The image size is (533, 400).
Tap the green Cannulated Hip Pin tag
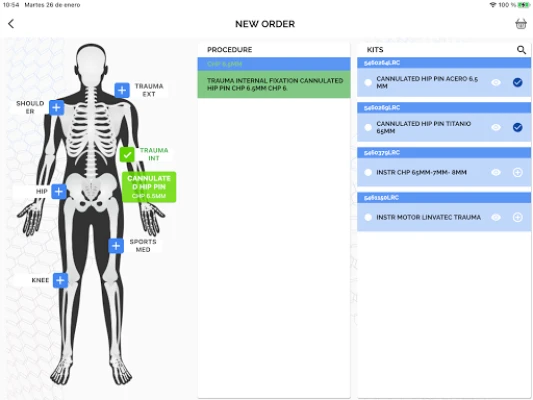pos(149,187)
